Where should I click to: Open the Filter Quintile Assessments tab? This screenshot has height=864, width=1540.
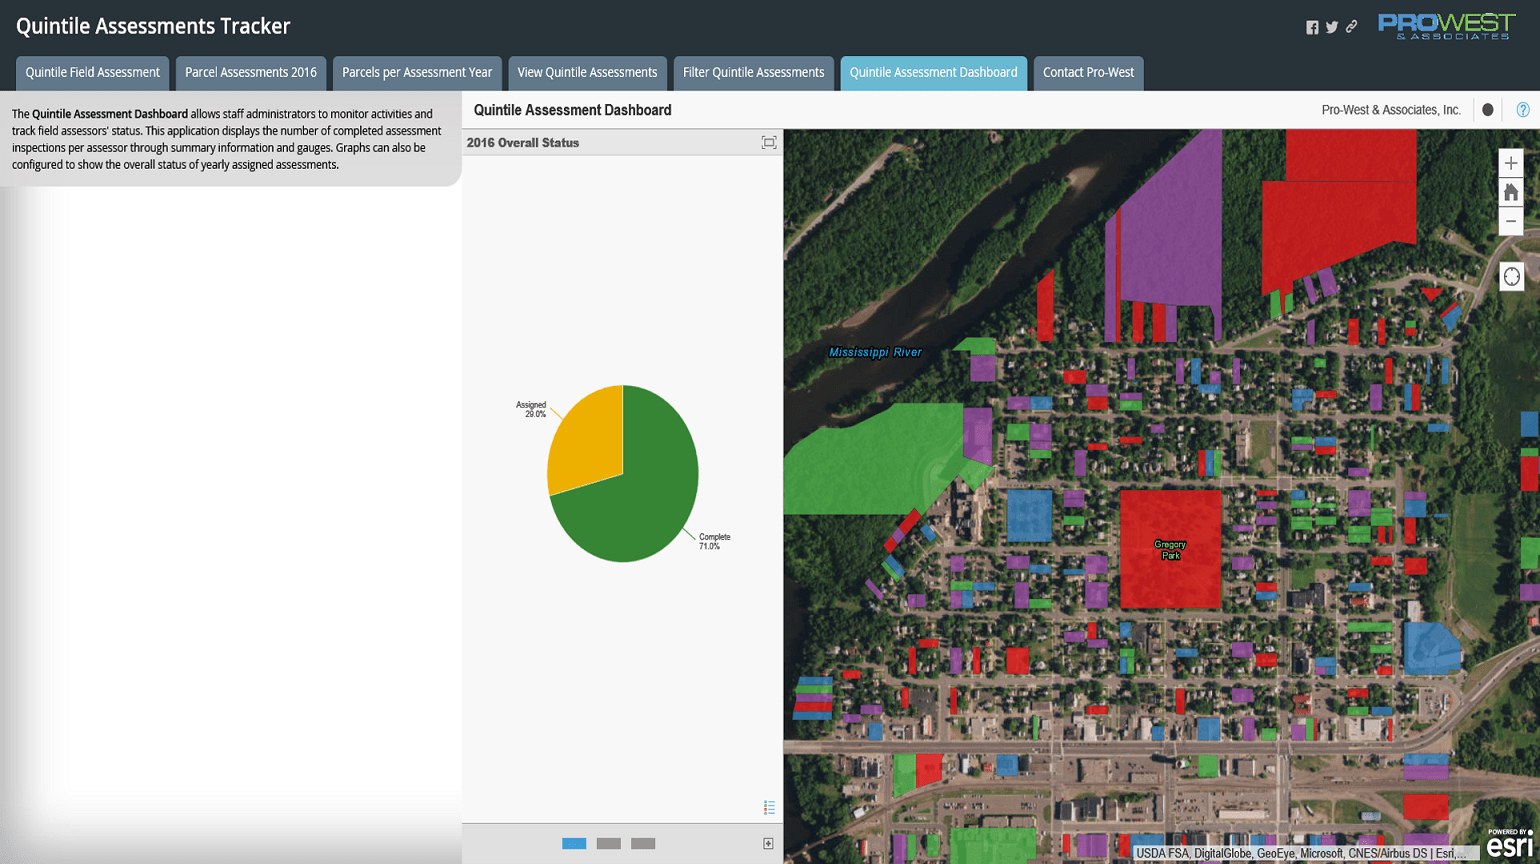pyautogui.click(x=753, y=73)
